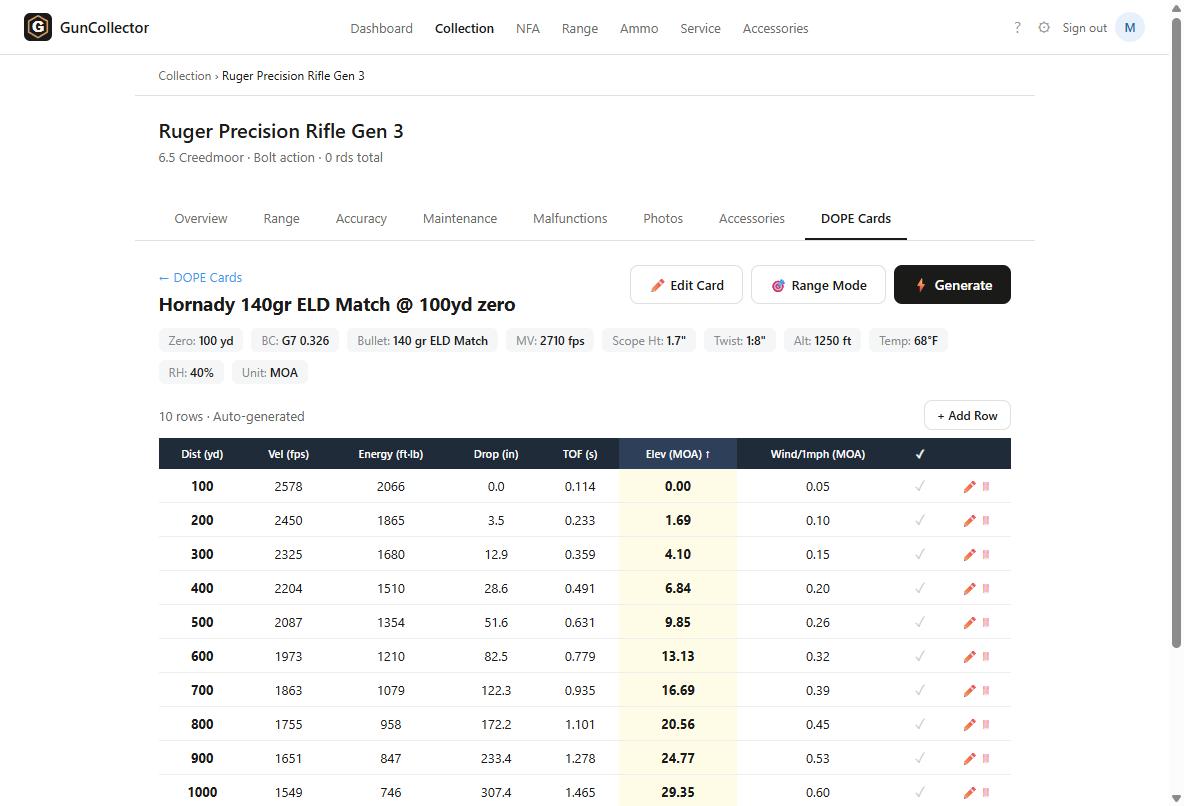The width and height of the screenshot is (1184, 806).
Task: Edit the 700 yd row pencil icon
Action: [970, 690]
